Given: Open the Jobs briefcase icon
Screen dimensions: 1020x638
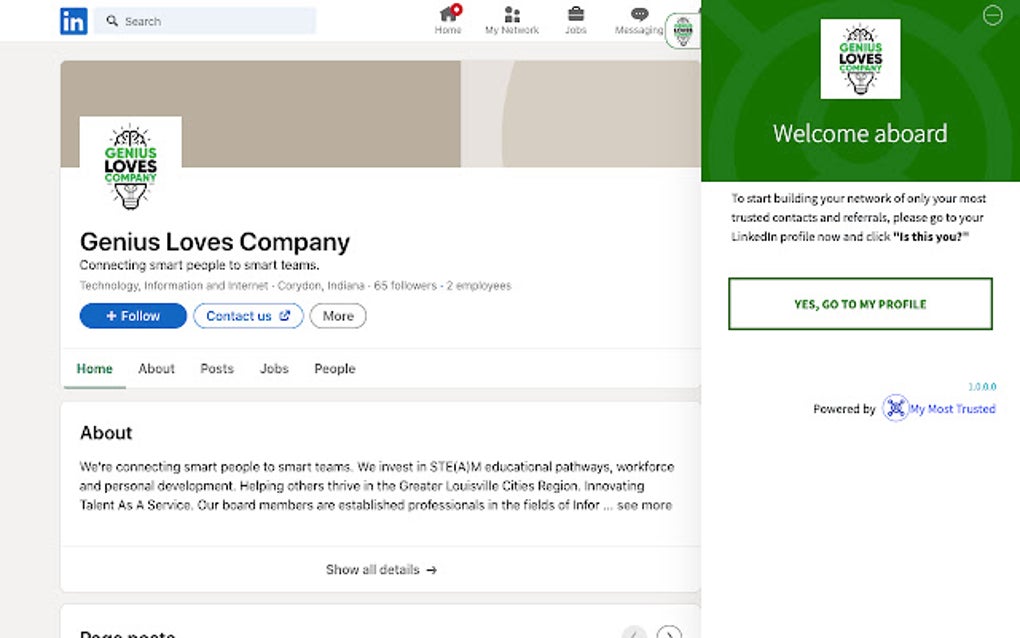Looking at the screenshot, I should [x=575, y=16].
